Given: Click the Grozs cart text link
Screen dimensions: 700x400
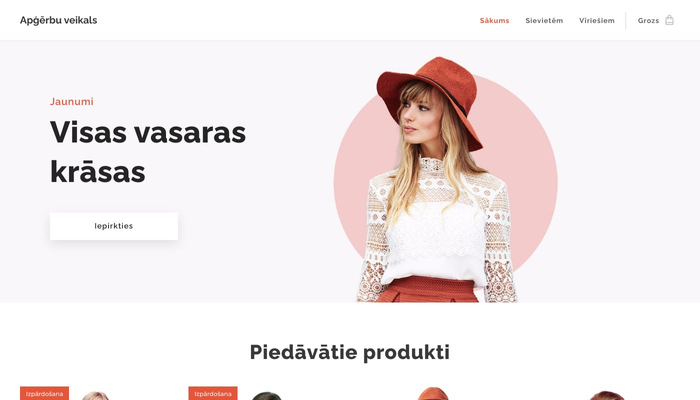Looking at the screenshot, I should [x=648, y=21].
